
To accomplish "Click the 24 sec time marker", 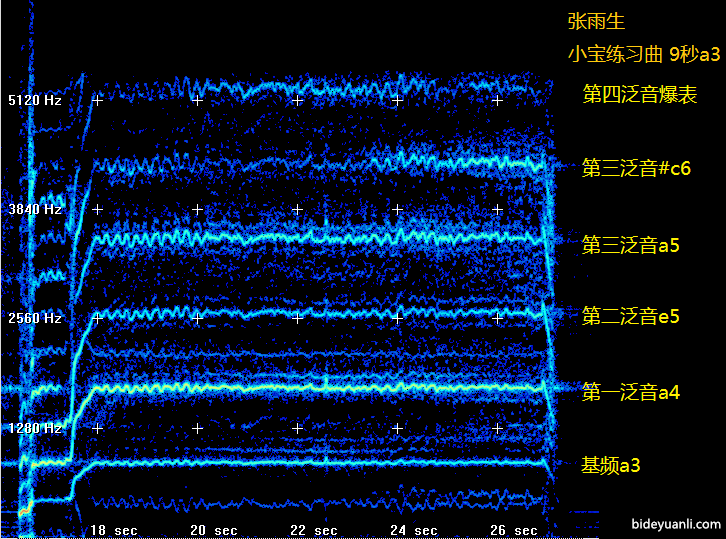I will 413,529.
